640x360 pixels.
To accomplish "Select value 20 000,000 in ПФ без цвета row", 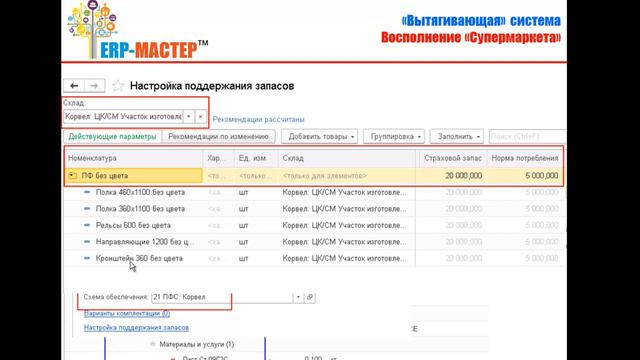I will (x=463, y=176).
